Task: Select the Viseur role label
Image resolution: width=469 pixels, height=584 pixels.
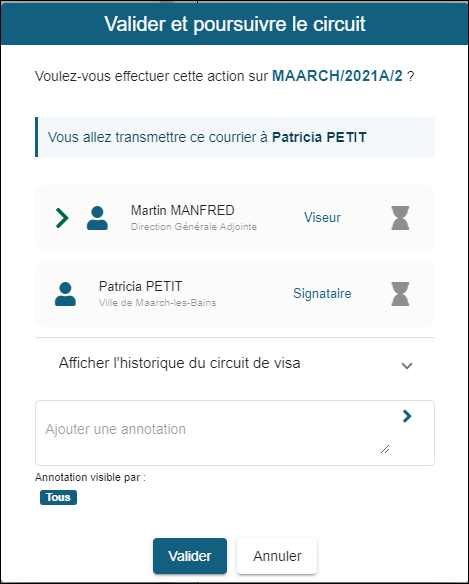Action: pyautogui.click(x=322, y=218)
